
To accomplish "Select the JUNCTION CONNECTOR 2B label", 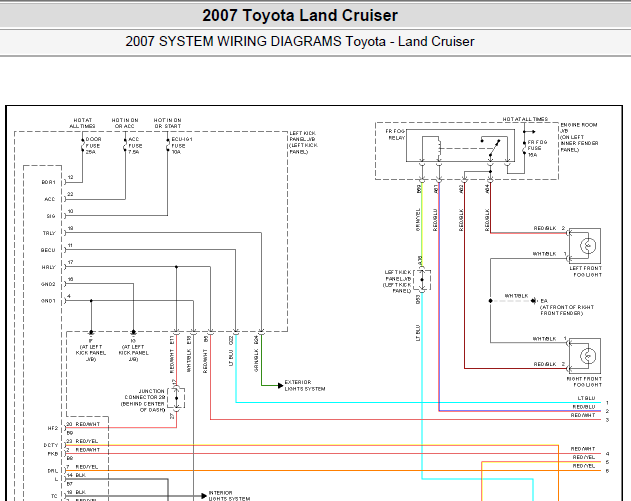I will [x=145, y=400].
